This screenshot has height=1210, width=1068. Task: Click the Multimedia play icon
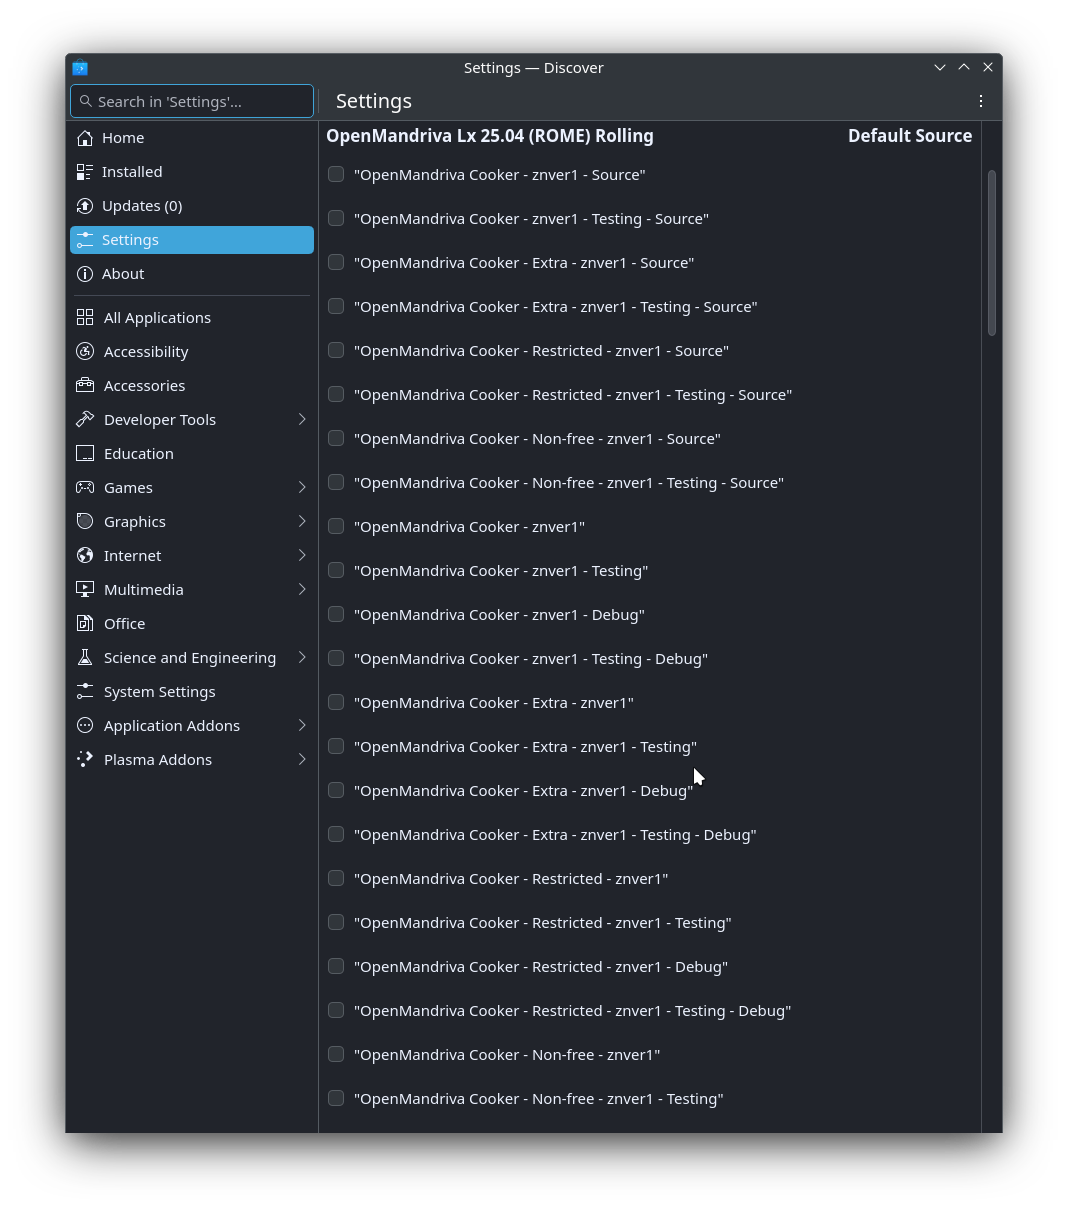pyautogui.click(x=85, y=590)
